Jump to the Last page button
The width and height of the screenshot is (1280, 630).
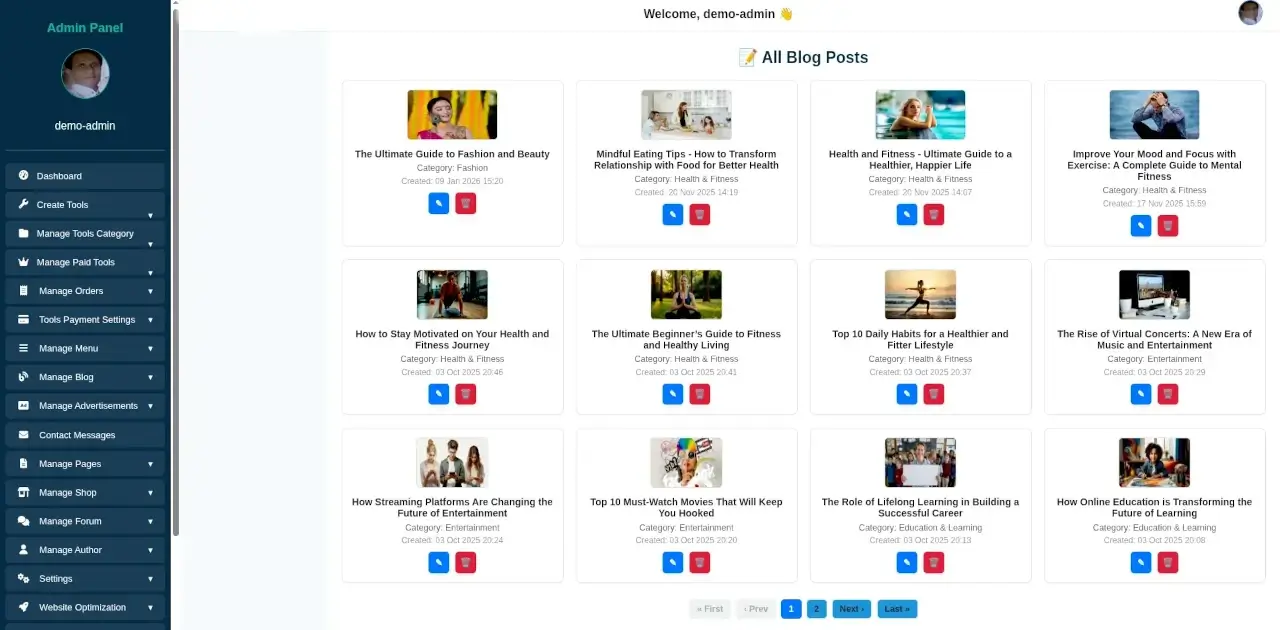click(897, 609)
